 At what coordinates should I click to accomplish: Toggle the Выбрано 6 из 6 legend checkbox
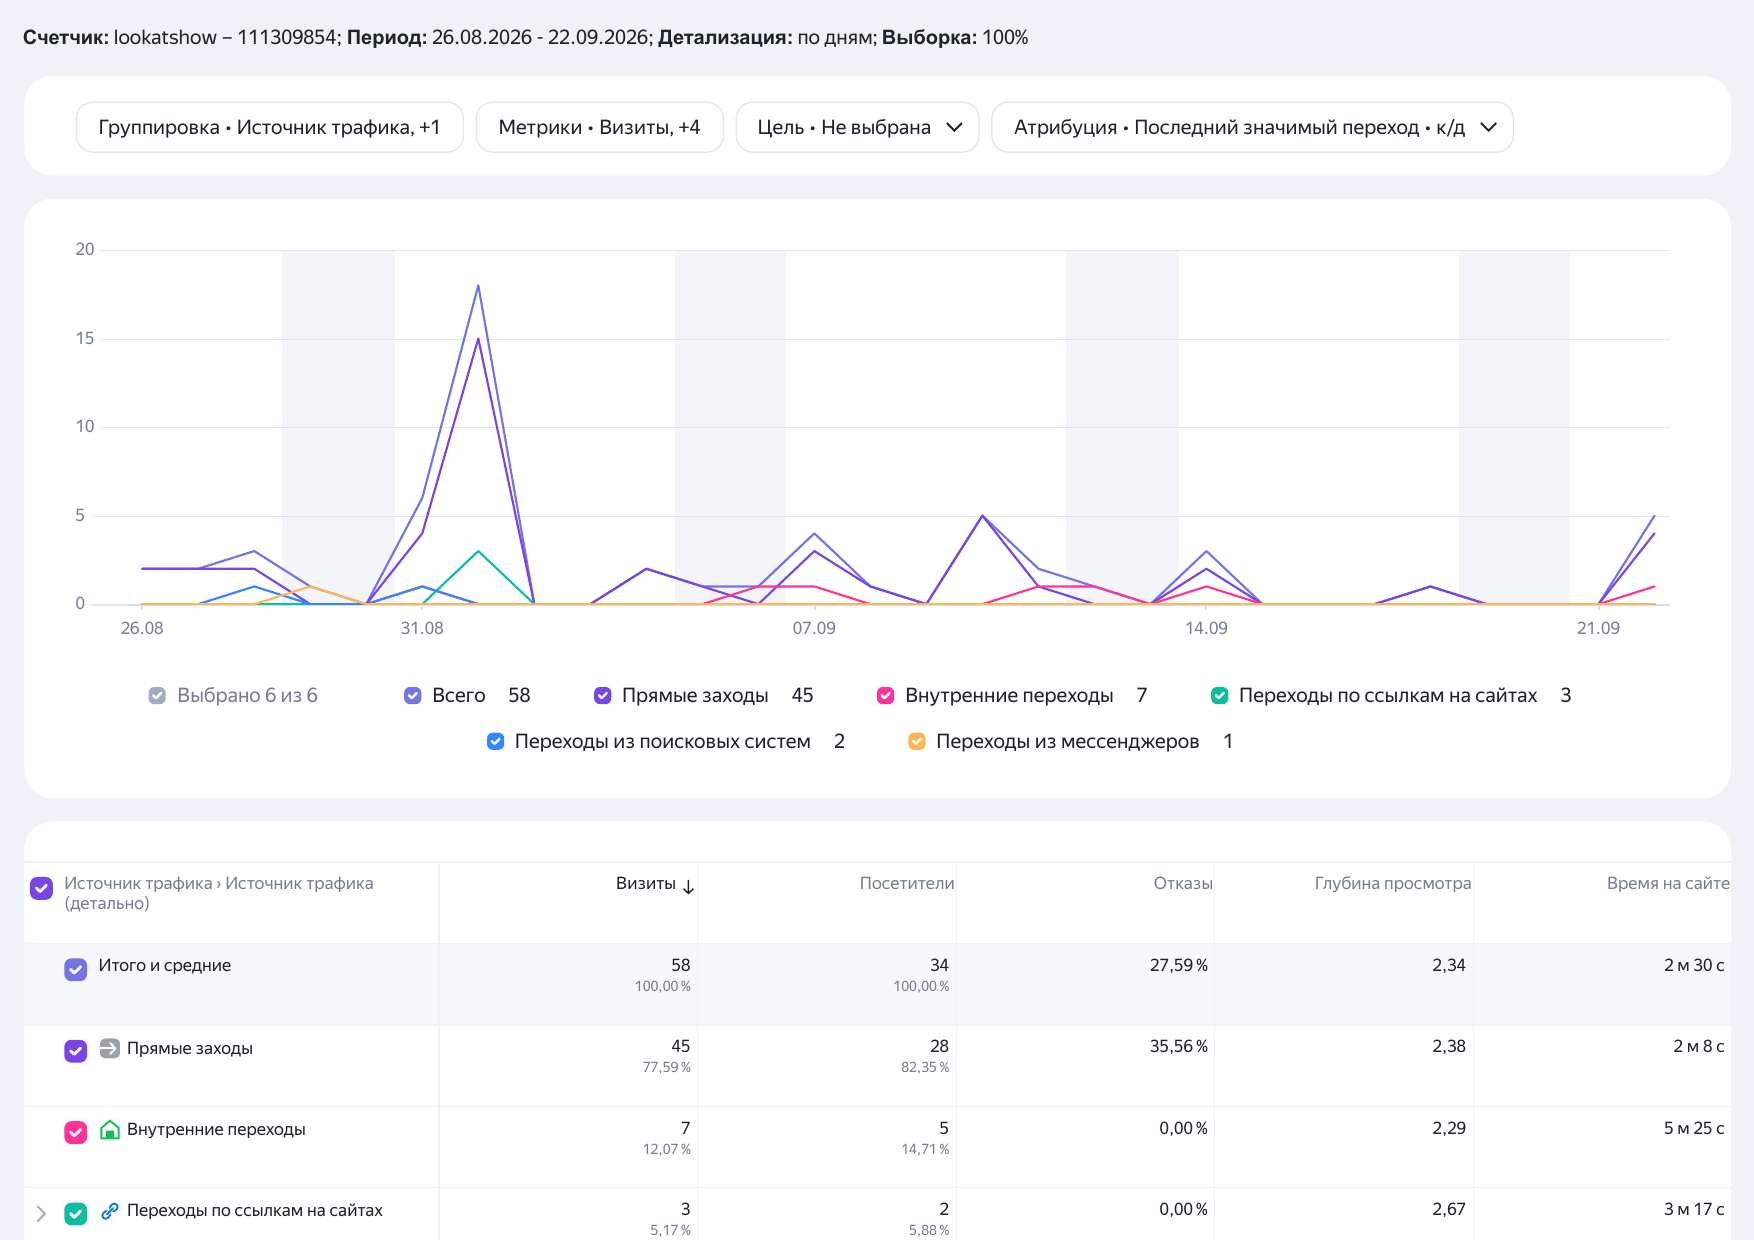(157, 695)
